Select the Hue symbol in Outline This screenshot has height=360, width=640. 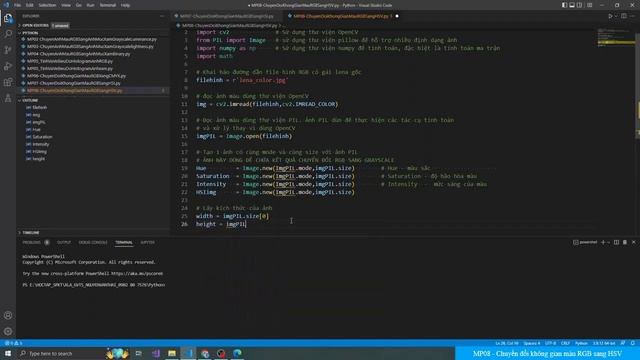coord(36,129)
